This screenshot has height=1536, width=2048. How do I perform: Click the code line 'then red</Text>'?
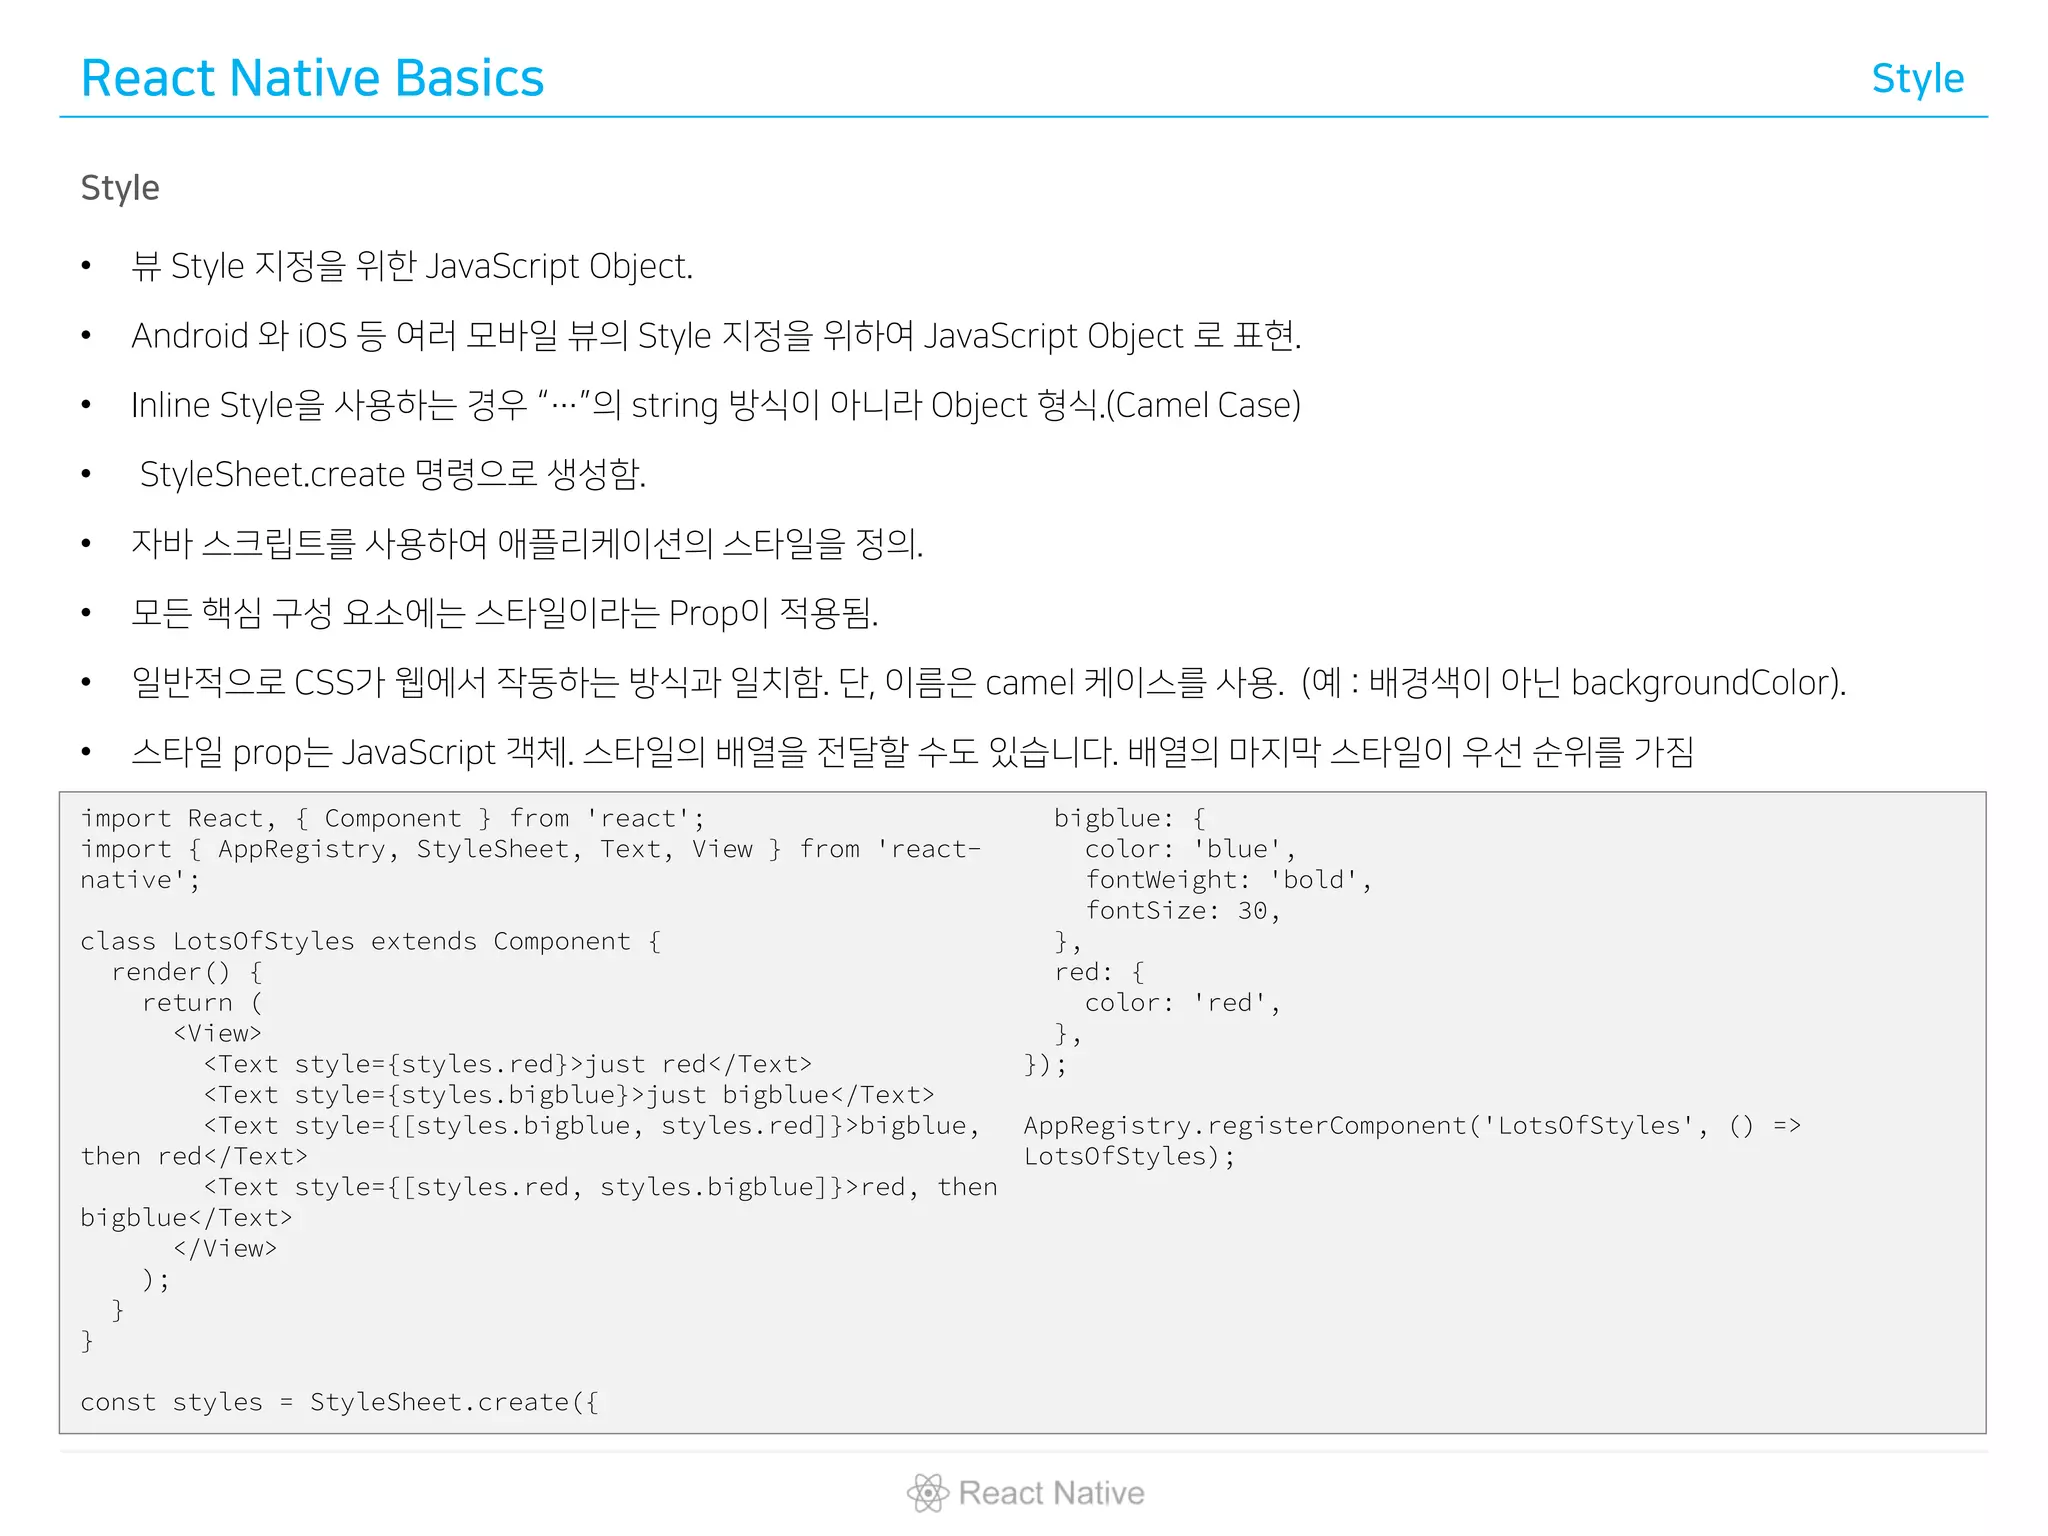[x=194, y=1157]
